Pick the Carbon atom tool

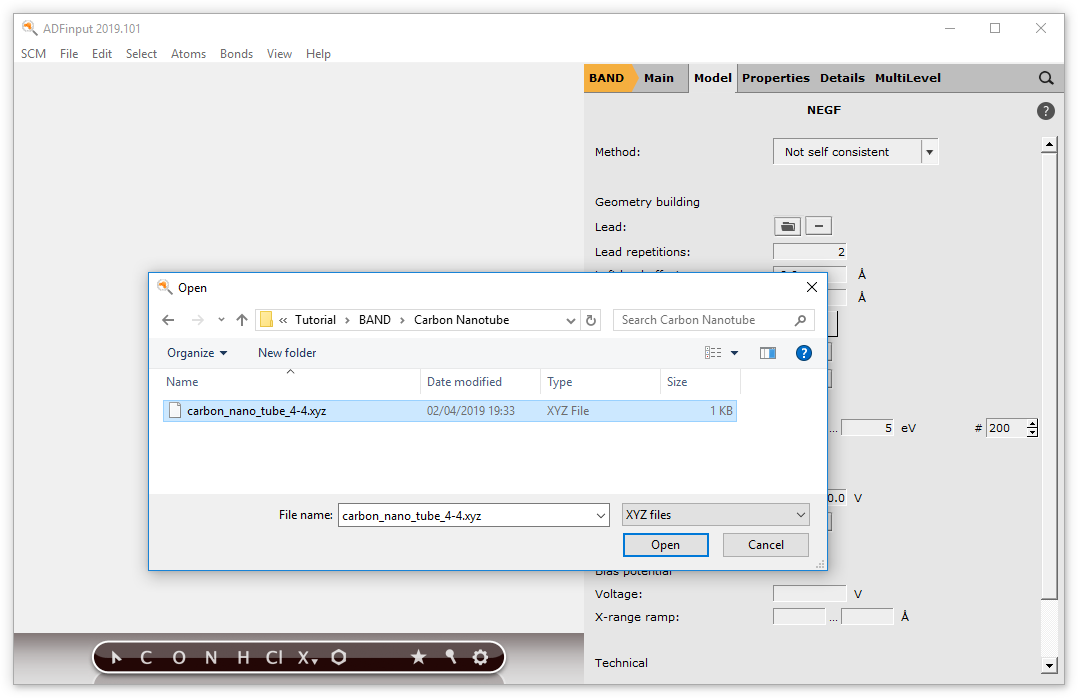coord(146,657)
